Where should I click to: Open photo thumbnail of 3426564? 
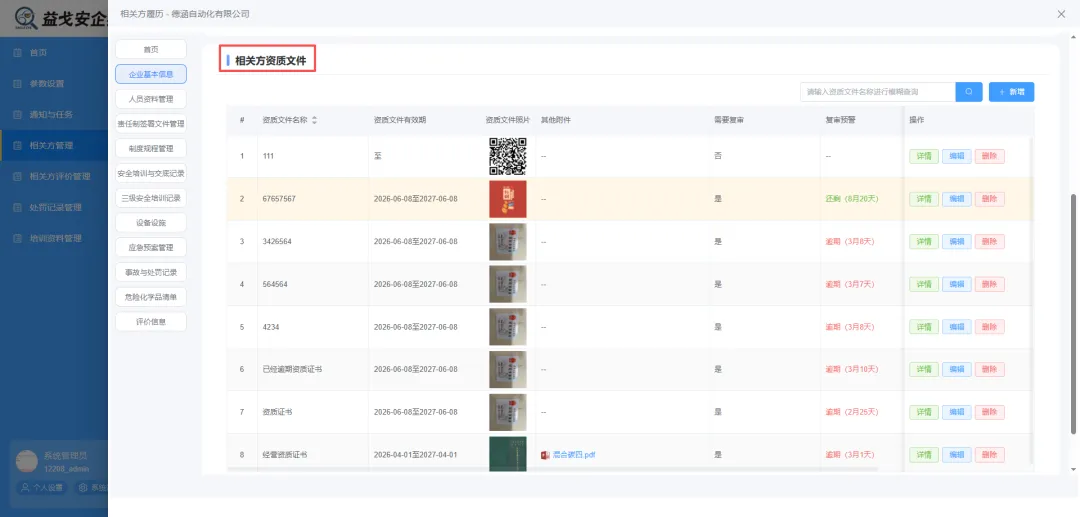pos(508,242)
